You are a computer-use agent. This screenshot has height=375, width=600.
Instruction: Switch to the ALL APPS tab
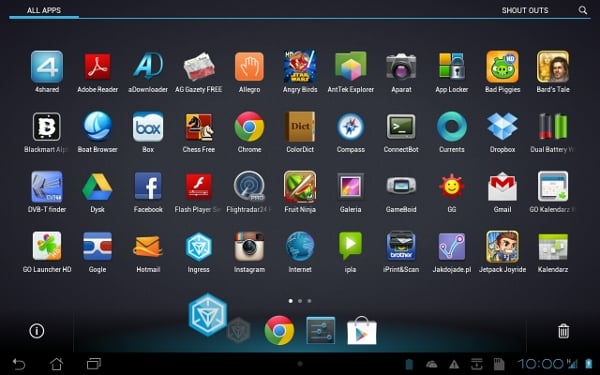coord(44,10)
